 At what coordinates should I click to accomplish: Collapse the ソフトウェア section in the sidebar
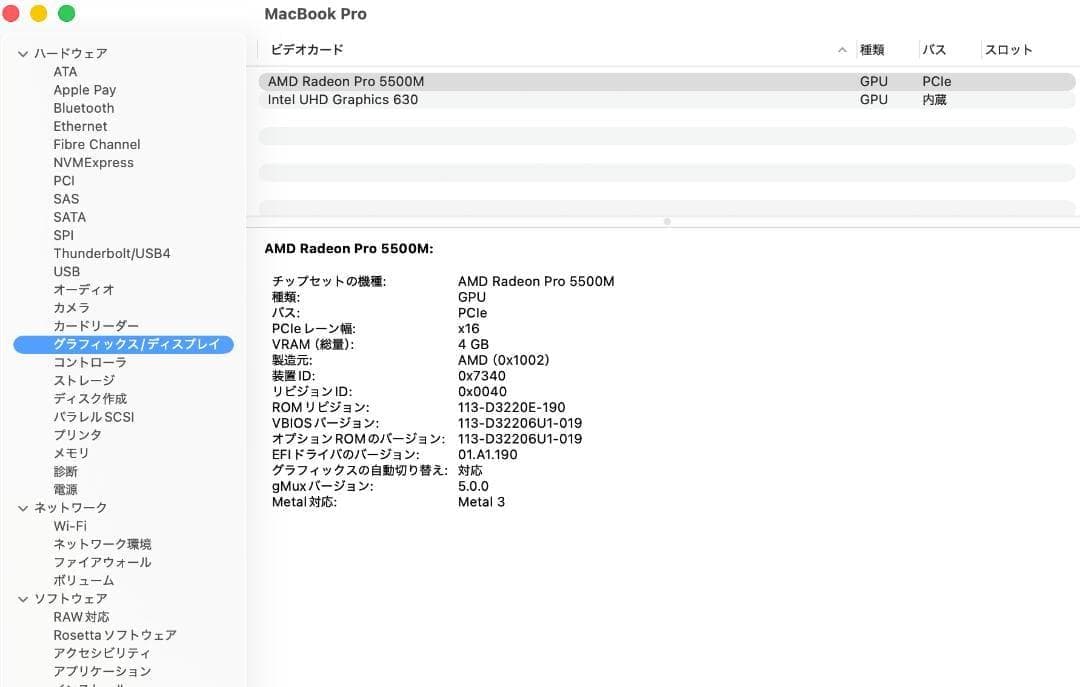click(x=22, y=598)
